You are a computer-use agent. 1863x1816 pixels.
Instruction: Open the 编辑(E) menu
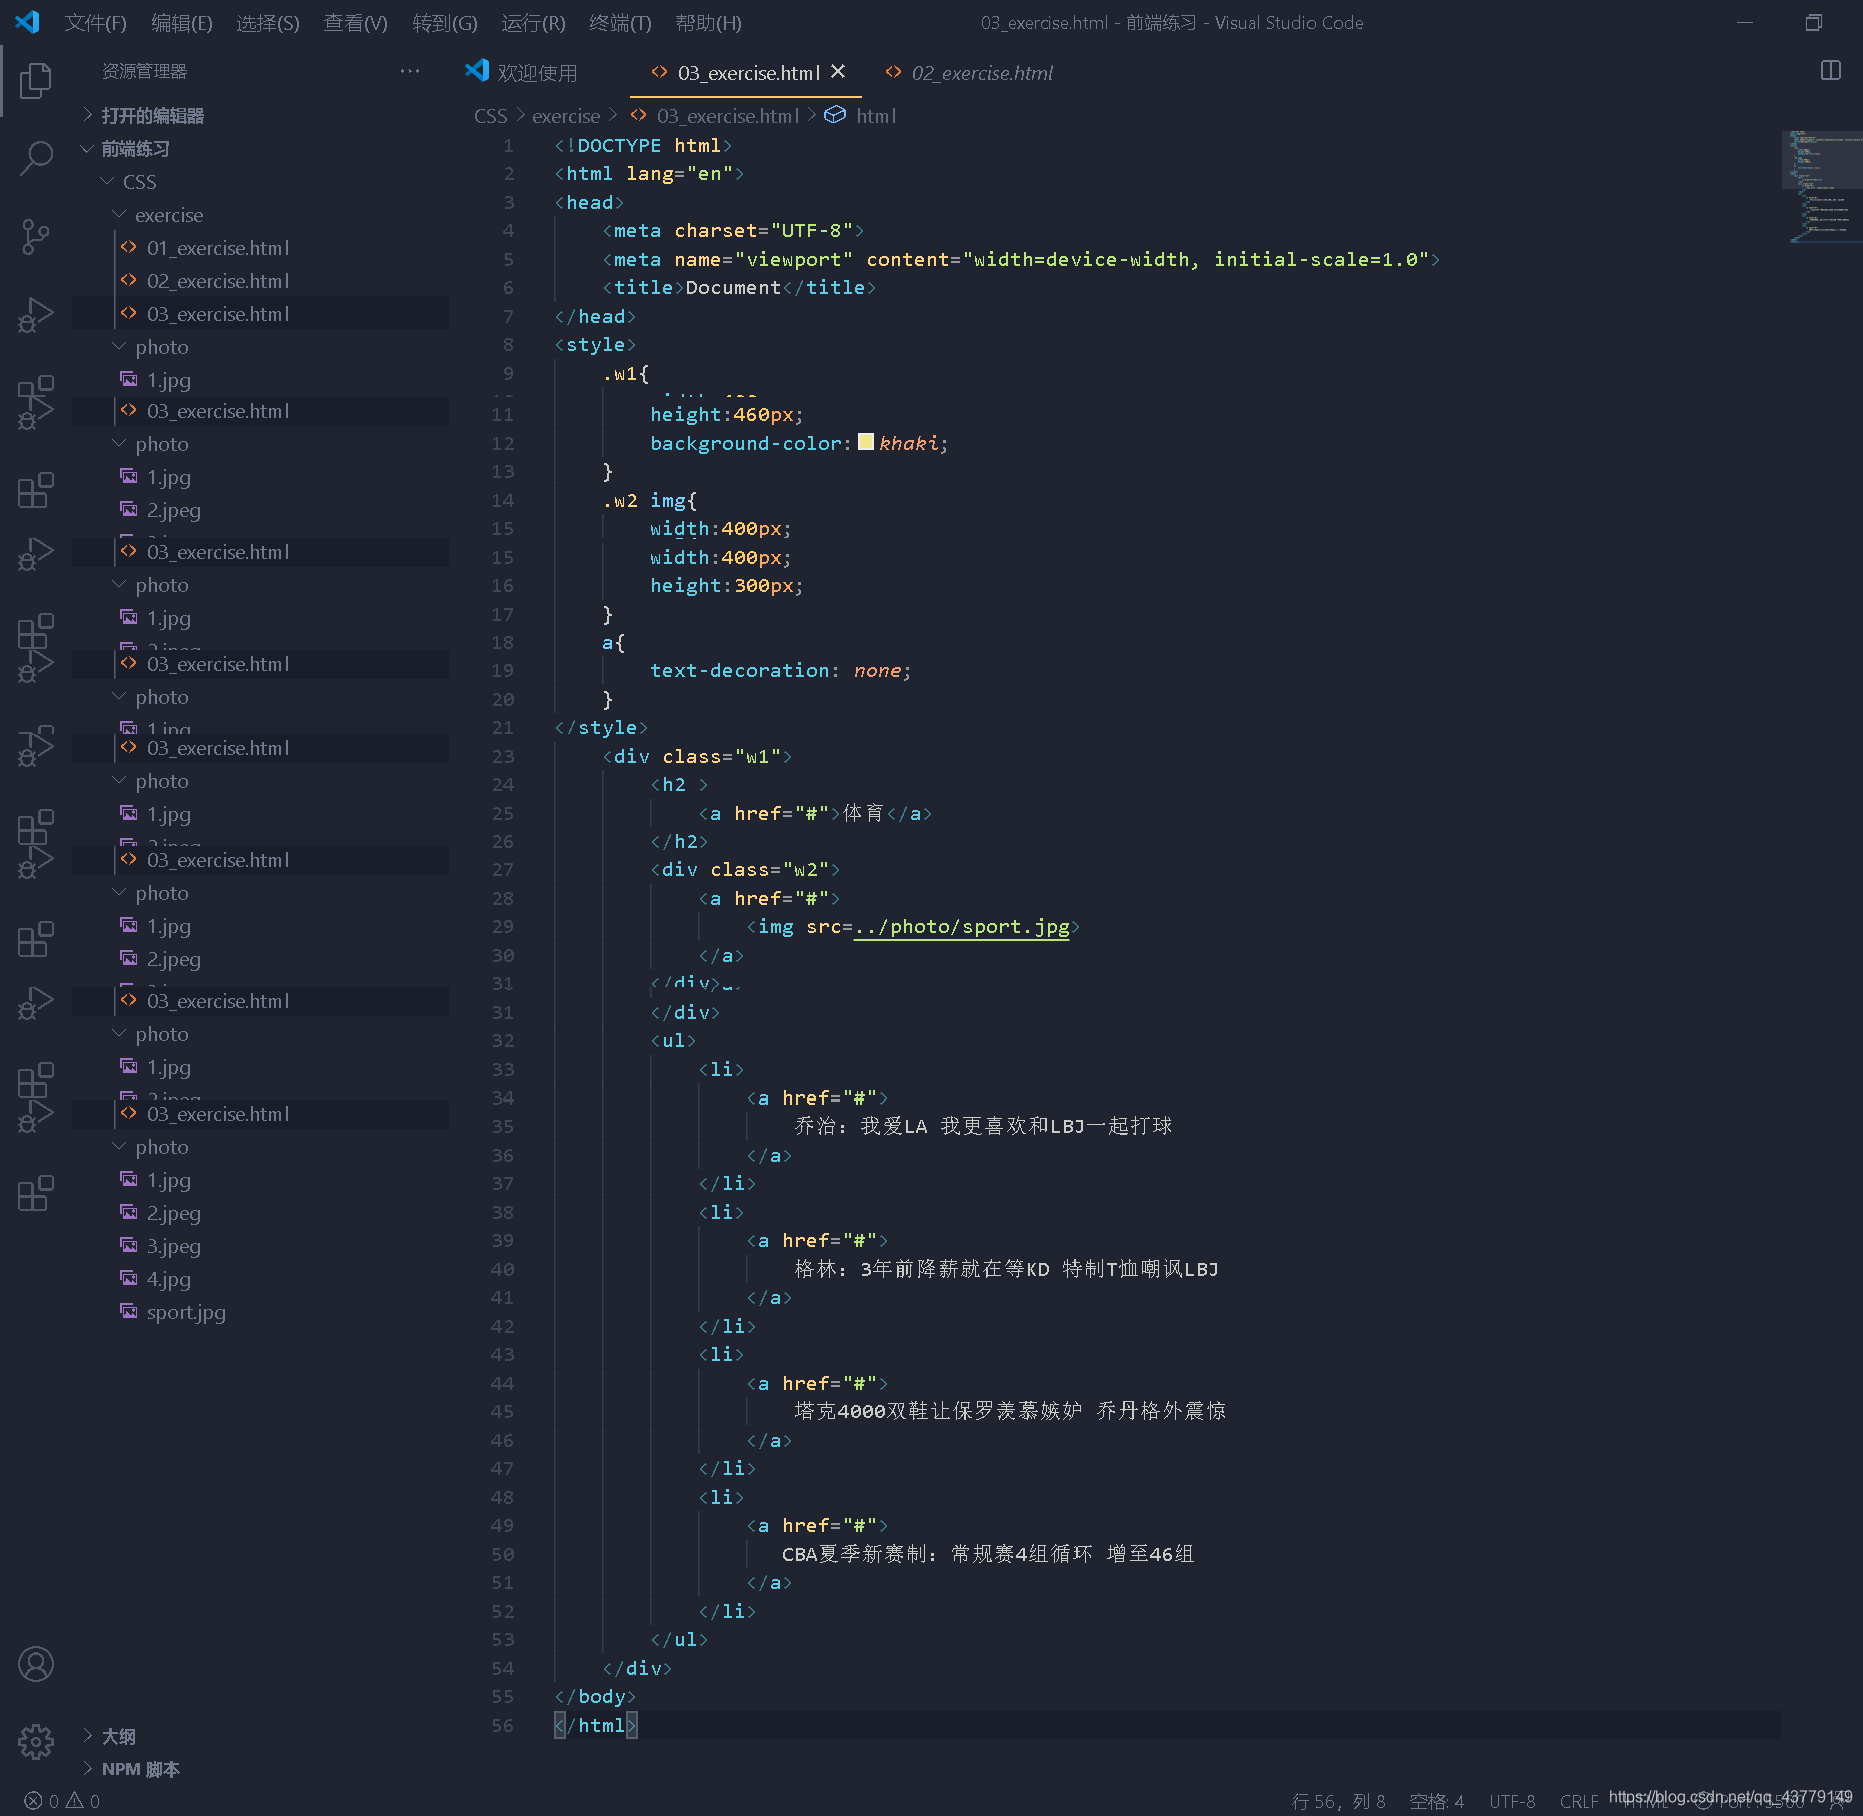[x=182, y=22]
